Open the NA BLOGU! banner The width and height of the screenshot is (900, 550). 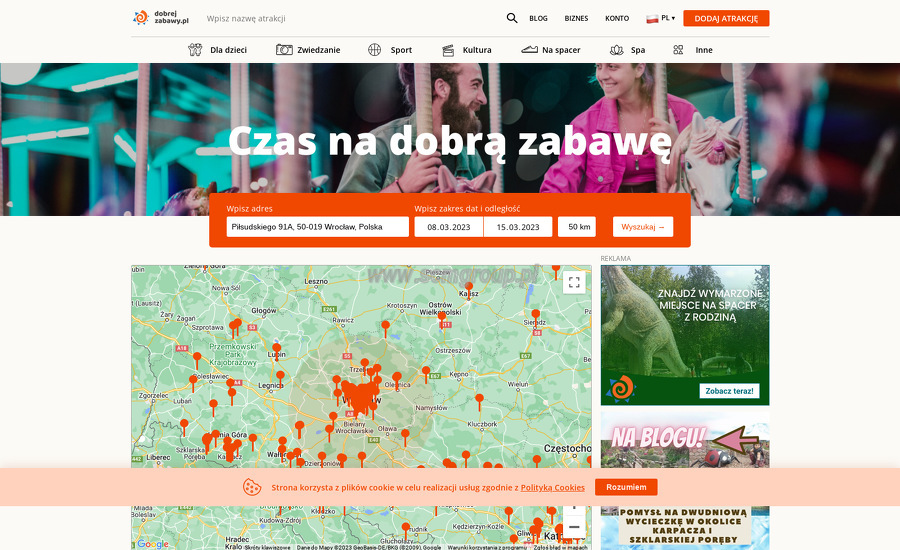[x=685, y=440]
